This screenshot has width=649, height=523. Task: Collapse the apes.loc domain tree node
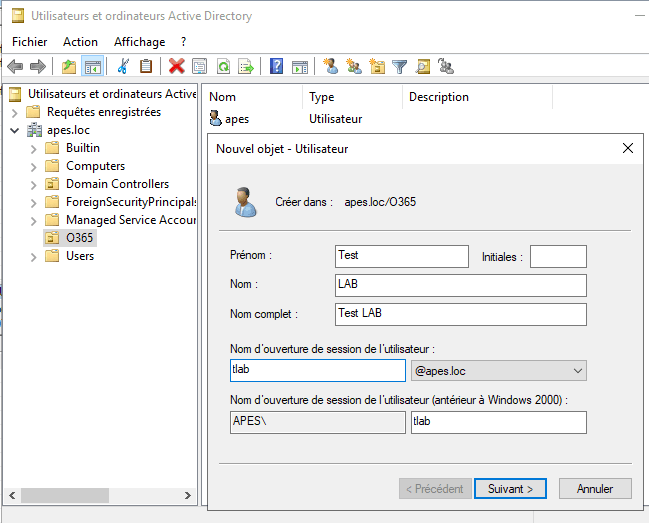[x=15, y=130]
